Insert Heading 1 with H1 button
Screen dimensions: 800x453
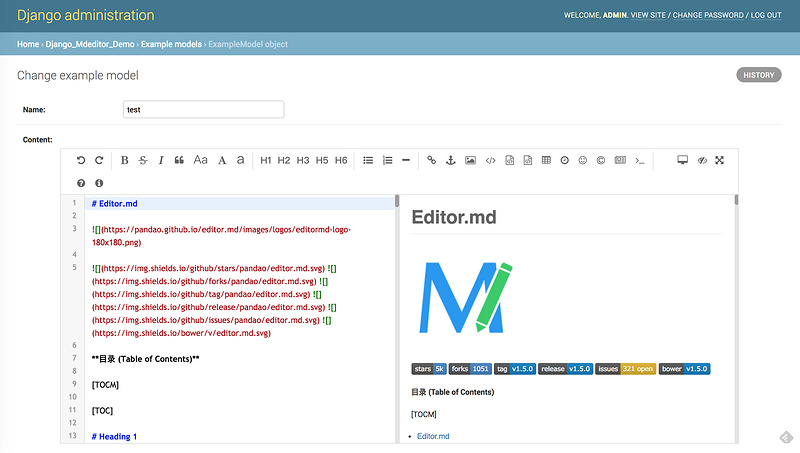tap(265, 160)
